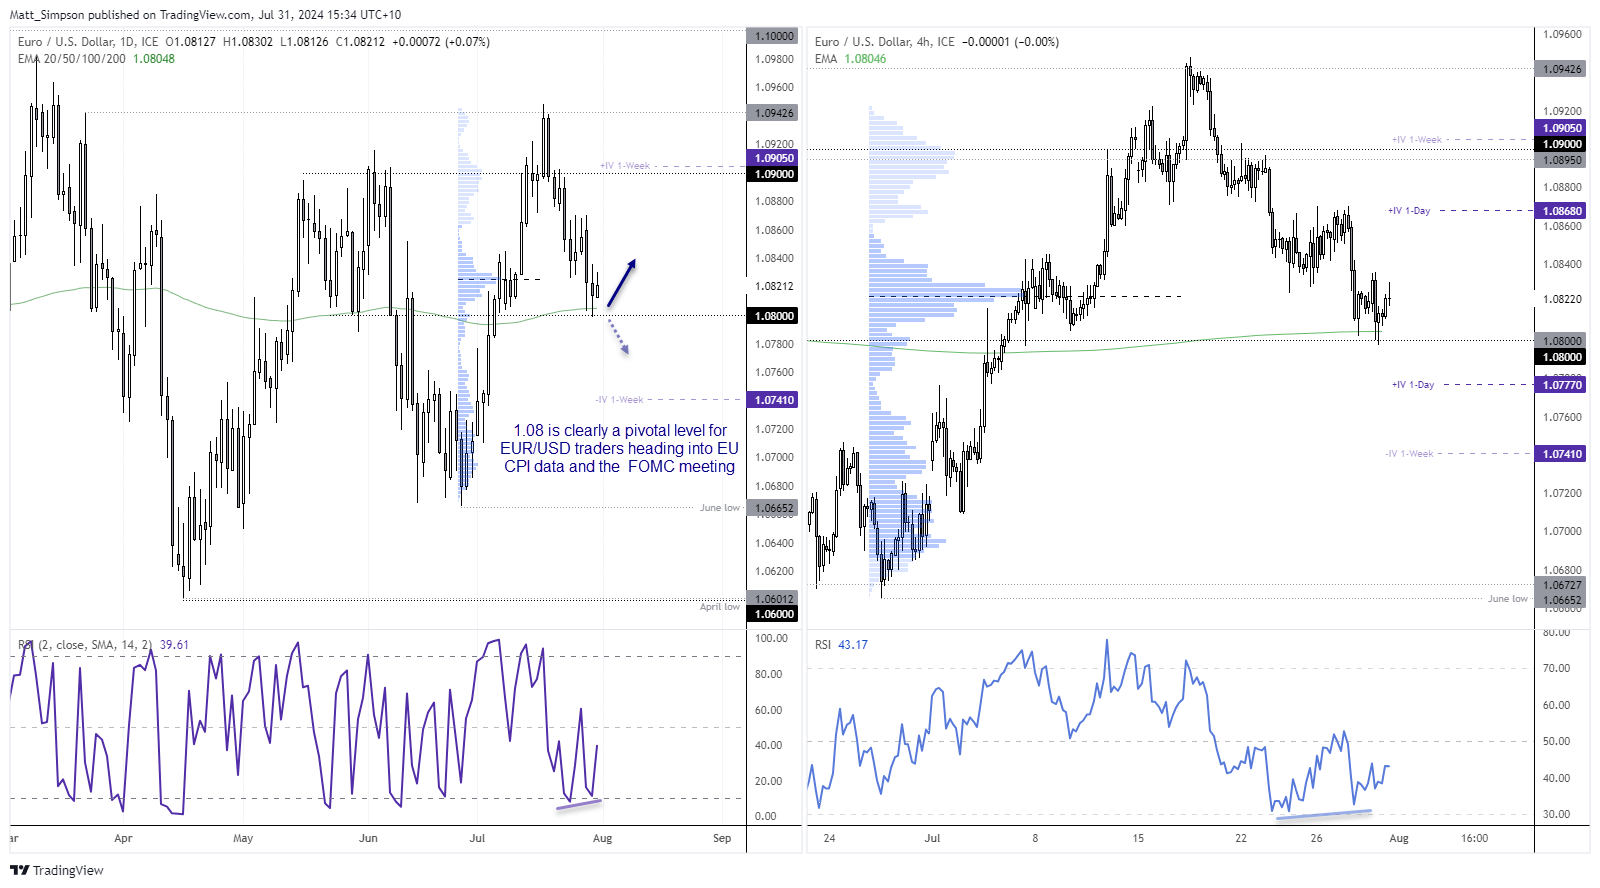
Task: Select the purple 1.08680 price label
Action: (1562, 211)
